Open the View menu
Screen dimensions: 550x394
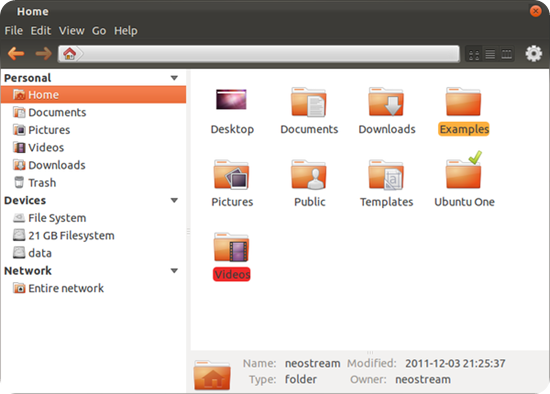click(x=72, y=31)
